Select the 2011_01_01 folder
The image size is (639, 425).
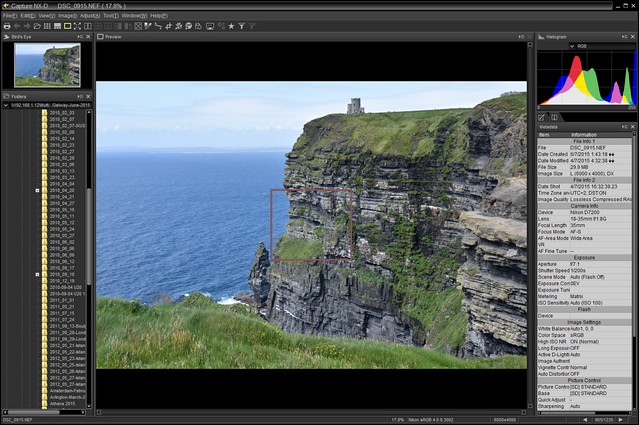click(x=62, y=300)
